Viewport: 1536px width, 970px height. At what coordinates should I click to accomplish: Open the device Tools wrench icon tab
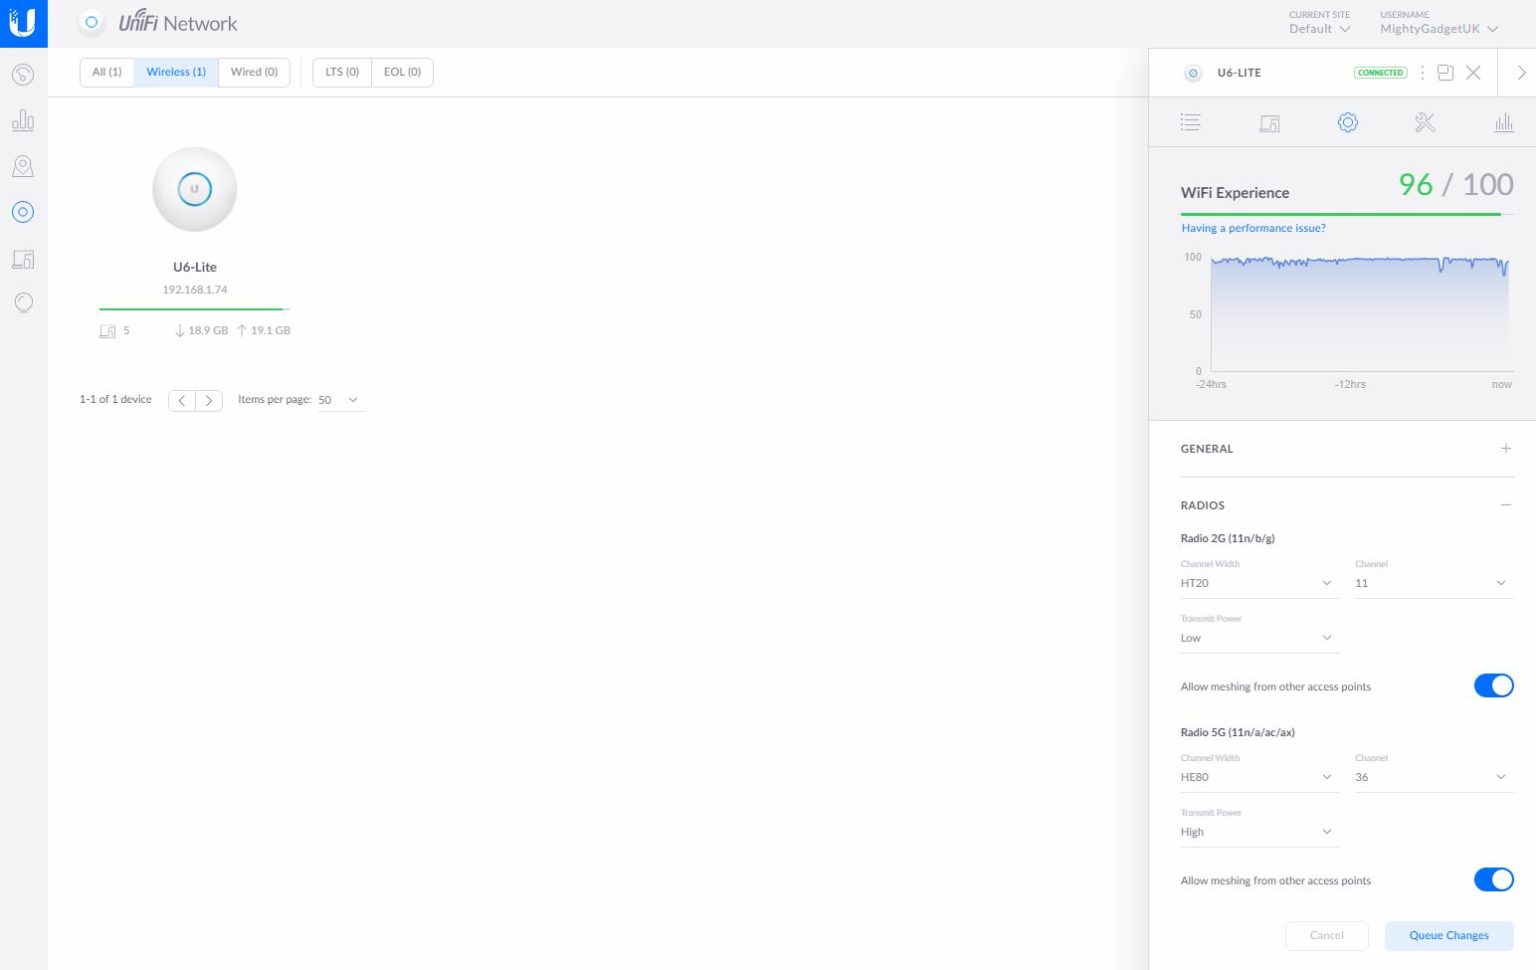click(x=1425, y=122)
